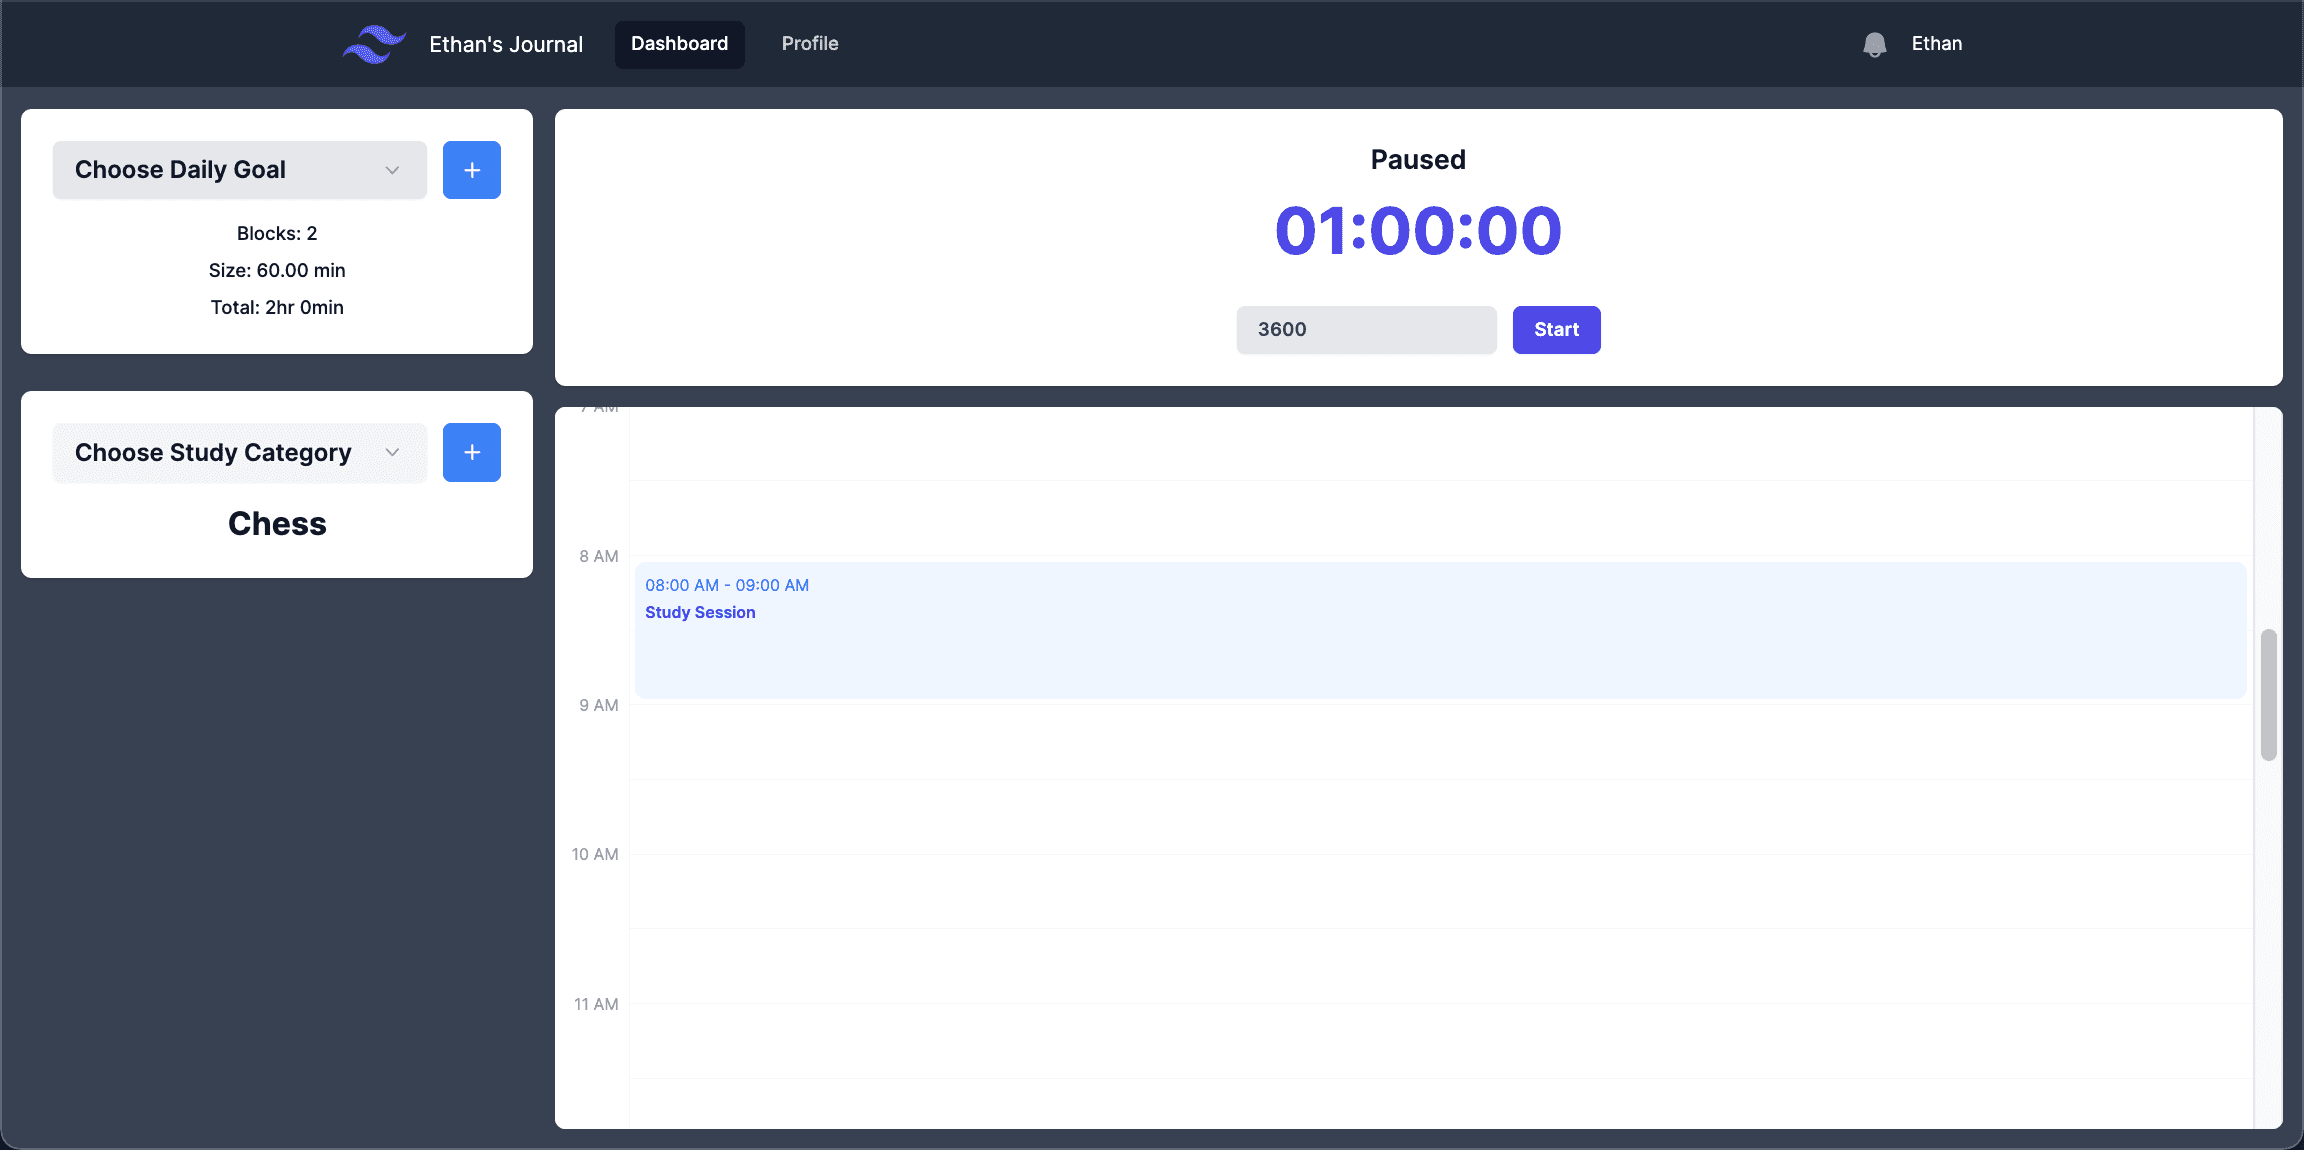Screen dimensions: 2304x1150
Task: Open the Profile page
Action: 809,43
